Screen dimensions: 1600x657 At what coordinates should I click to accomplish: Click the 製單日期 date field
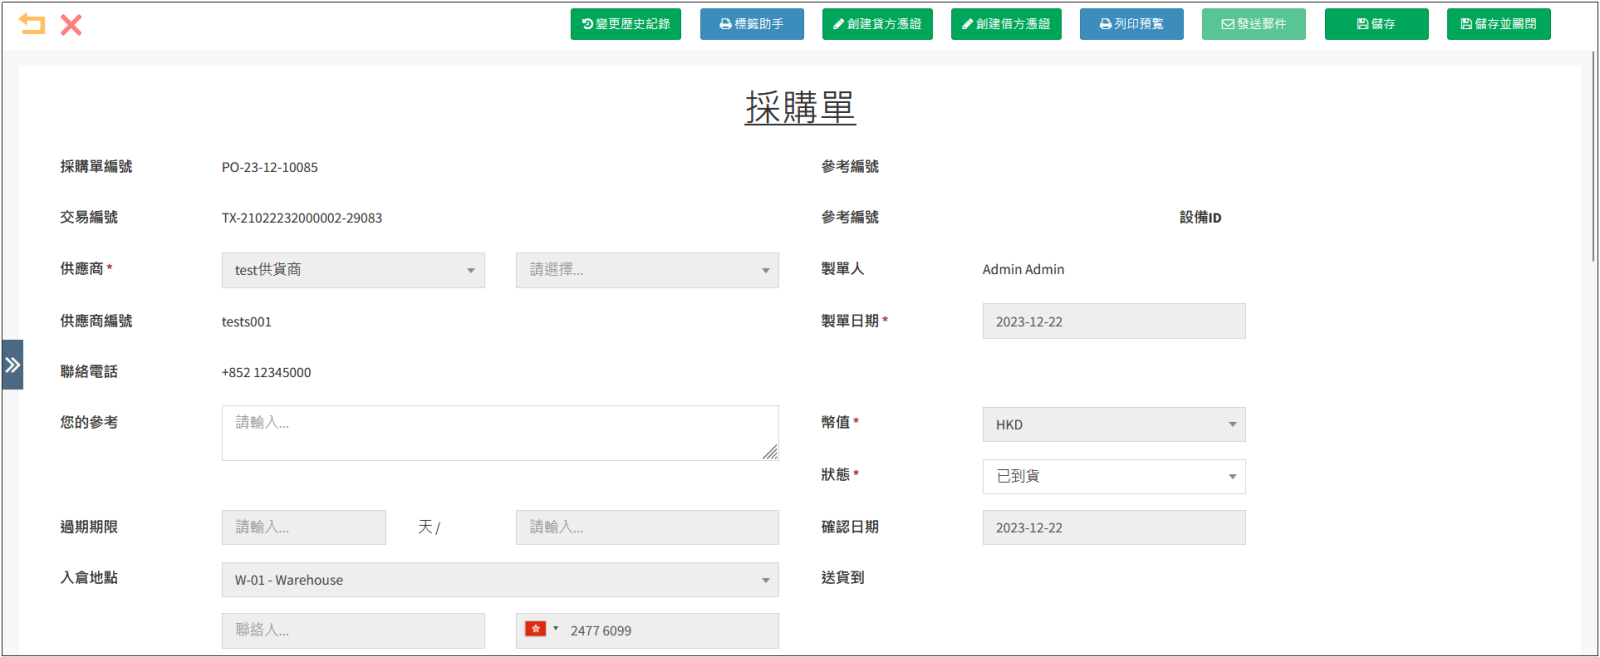coord(1113,322)
